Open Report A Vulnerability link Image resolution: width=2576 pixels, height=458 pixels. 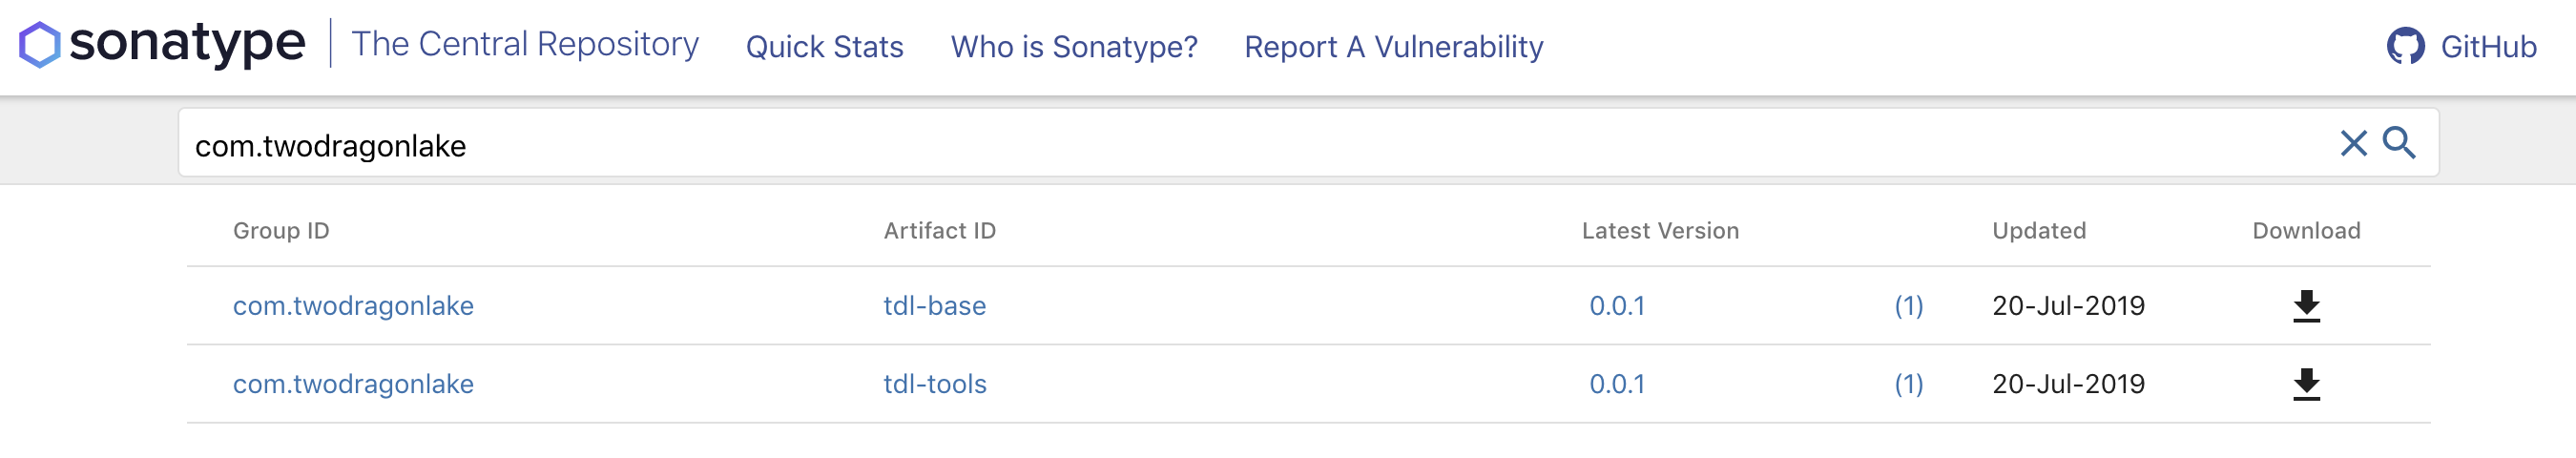pyautogui.click(x=1393, y=47)
